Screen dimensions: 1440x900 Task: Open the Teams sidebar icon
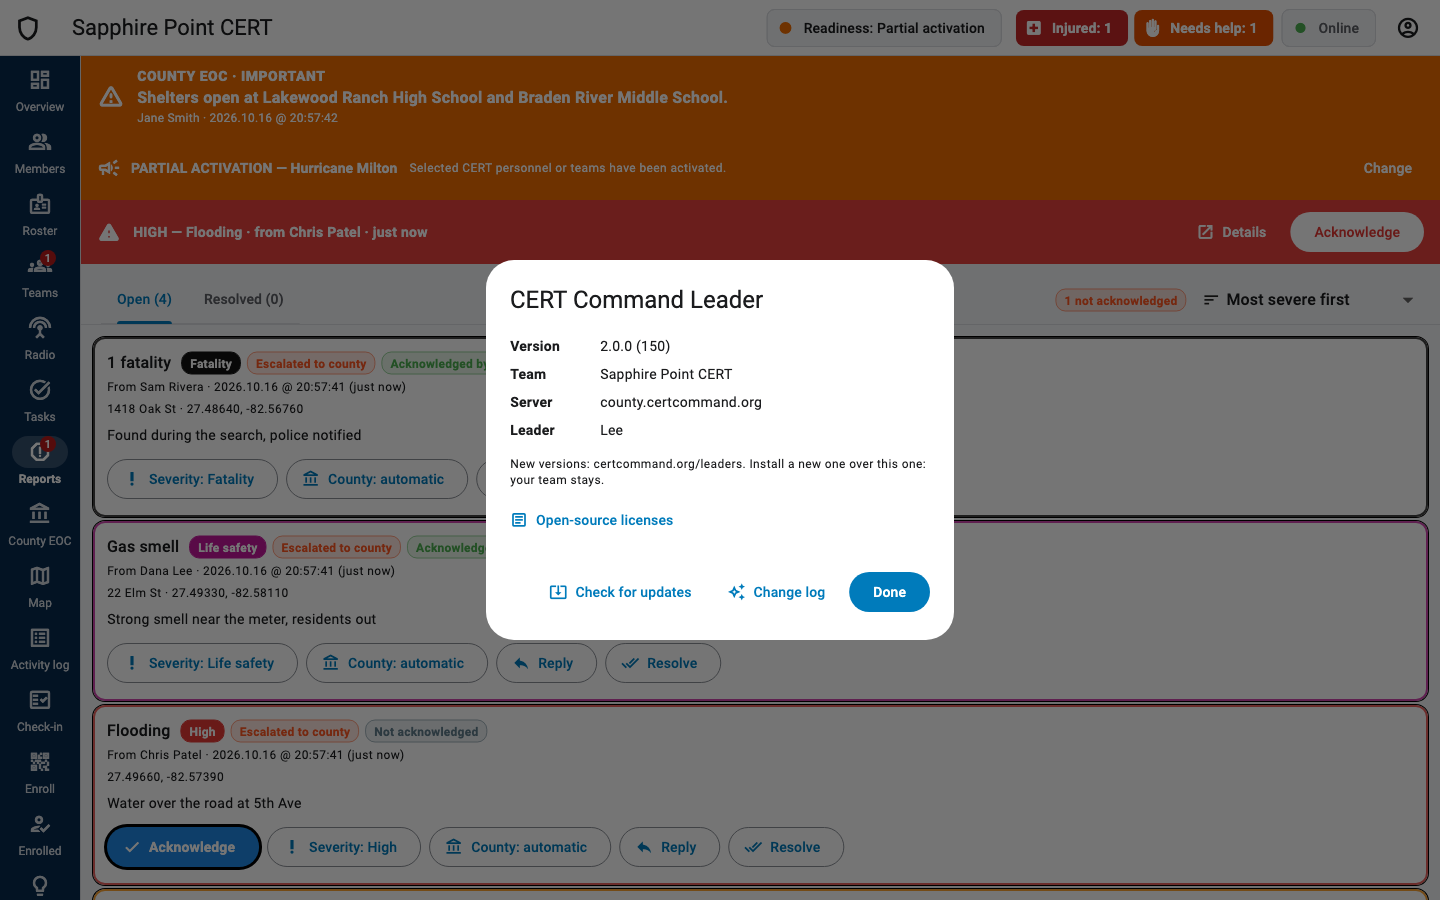click(x=40, y=277)
